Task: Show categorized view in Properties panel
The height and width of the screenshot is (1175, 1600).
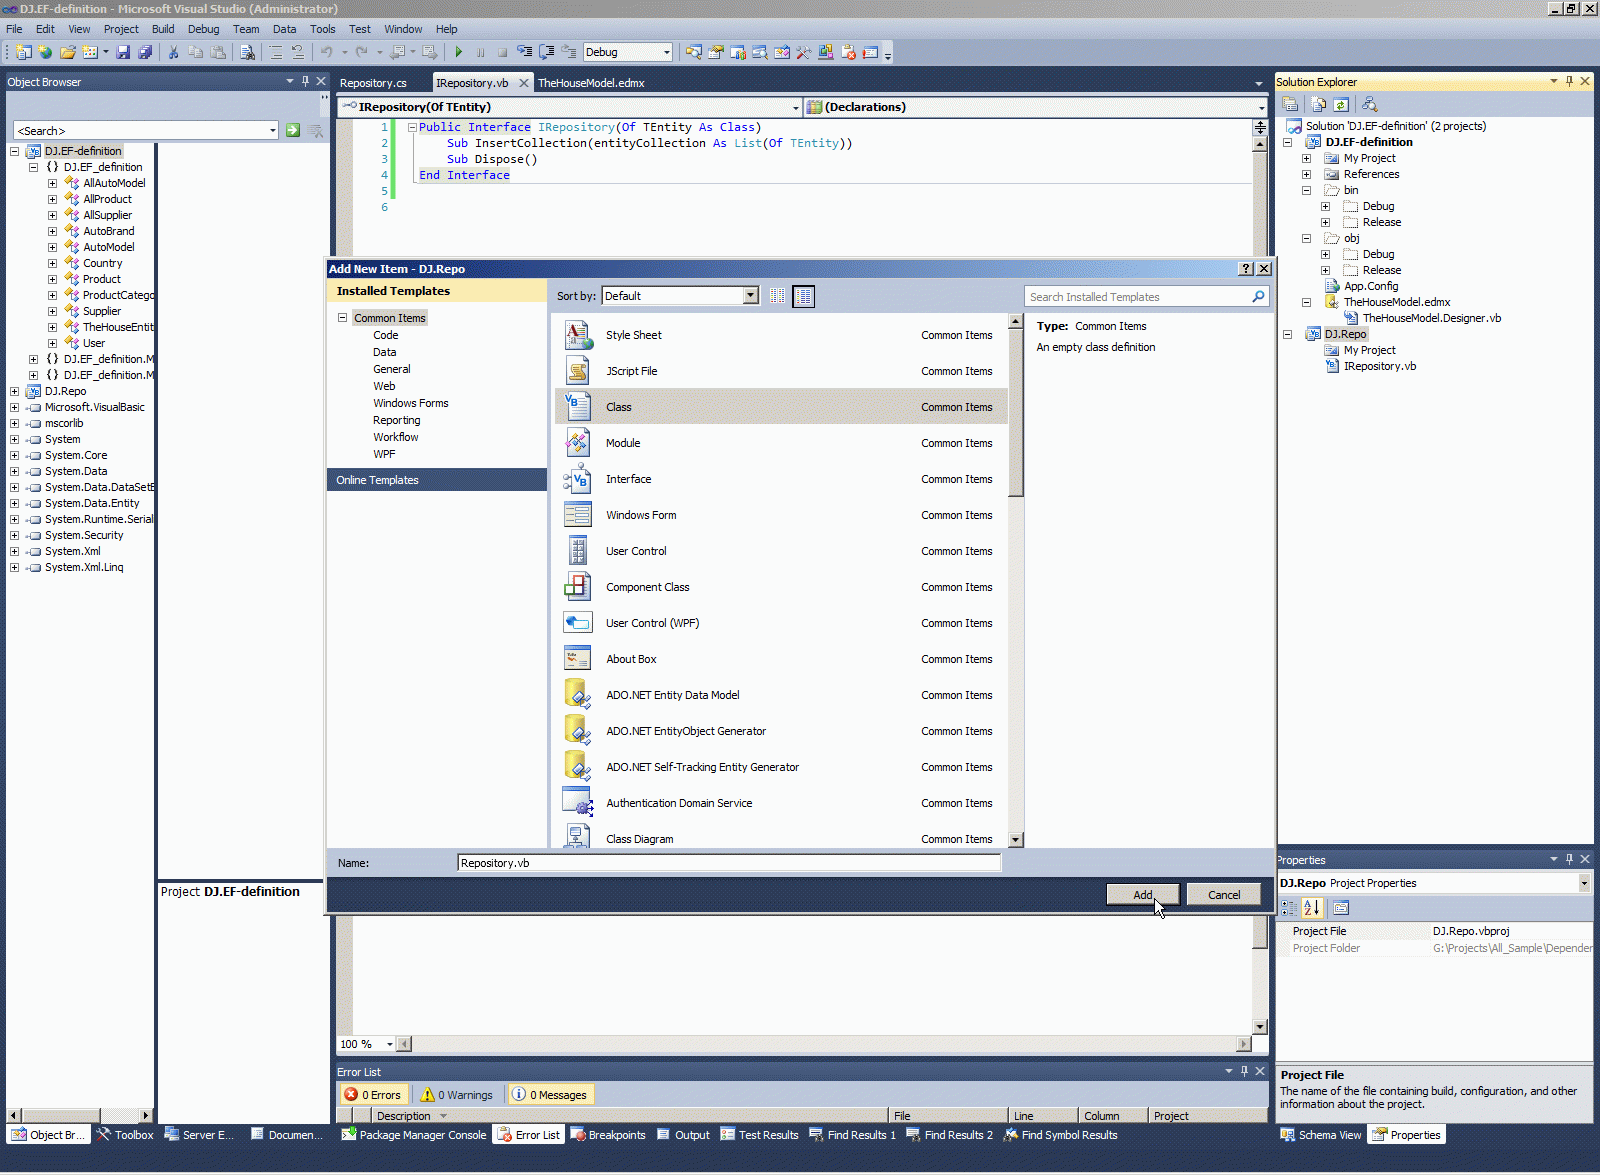Action: (x=1289, y=907)
